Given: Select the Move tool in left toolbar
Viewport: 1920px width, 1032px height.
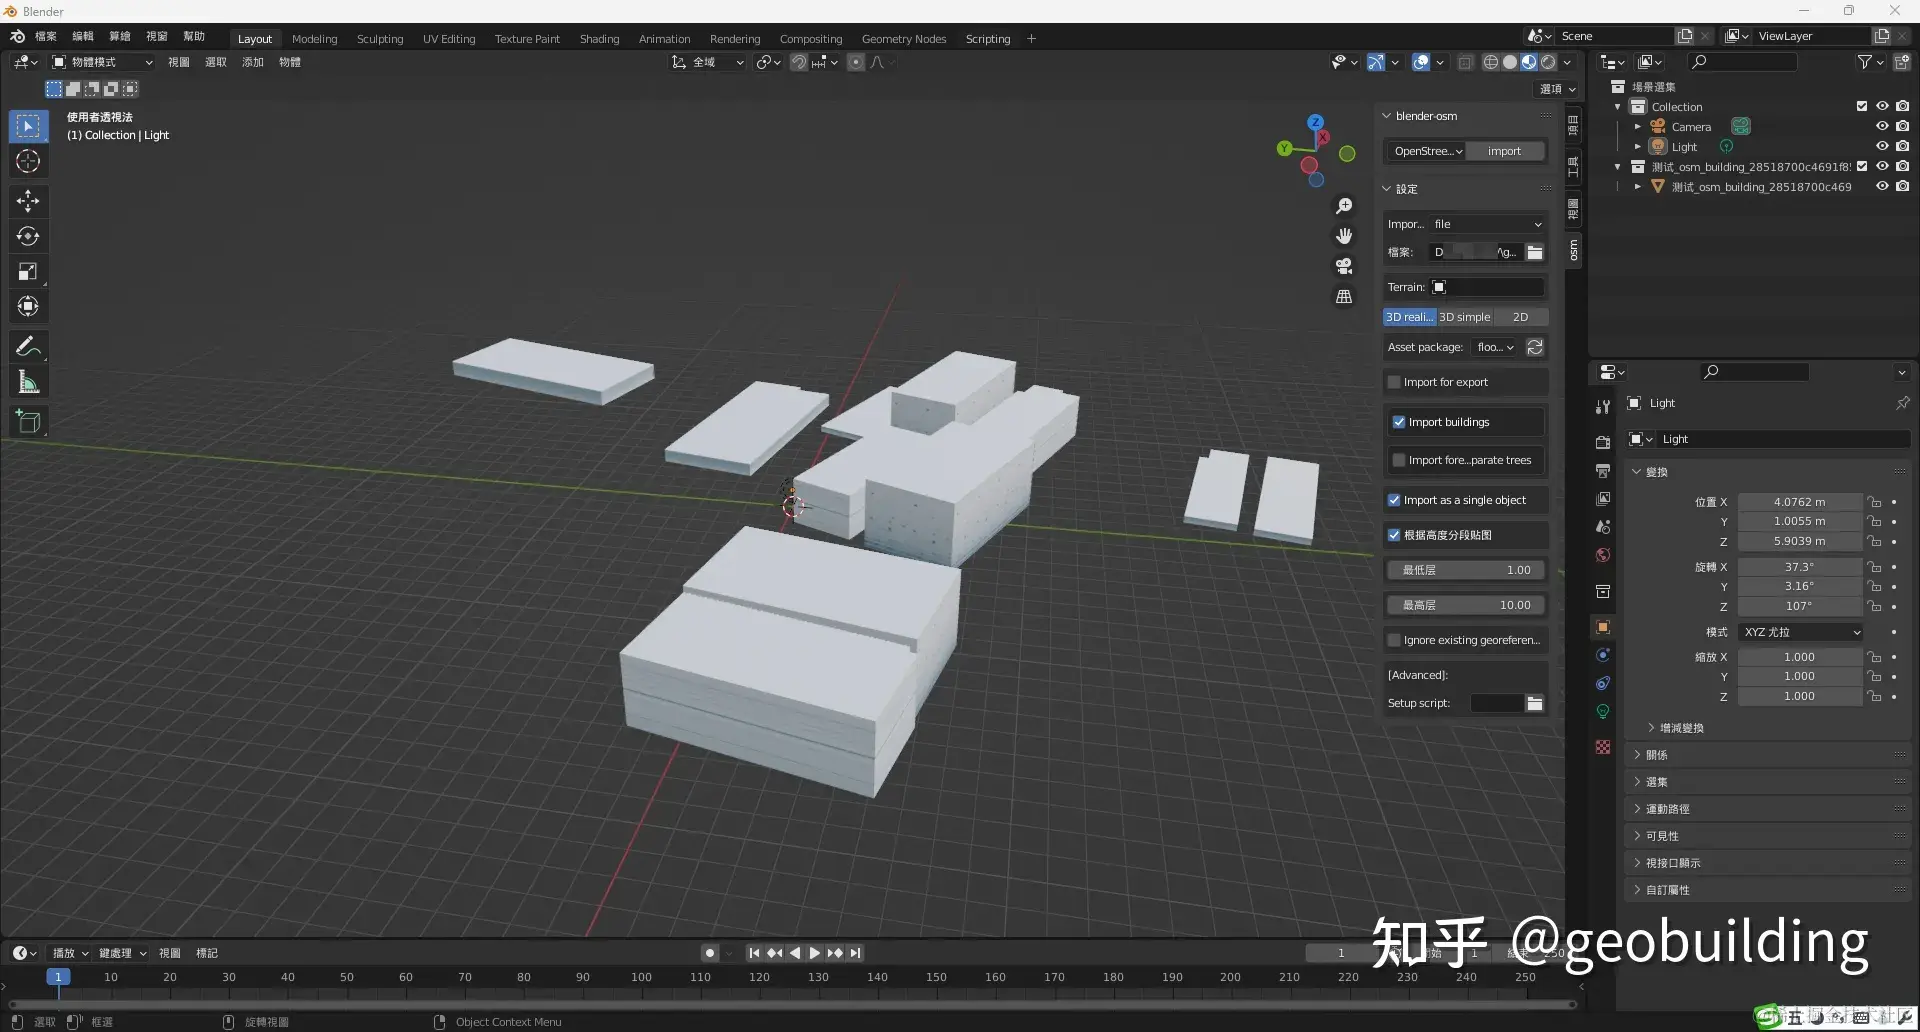Looking at the screenshot, I should (x=28, y=201).
